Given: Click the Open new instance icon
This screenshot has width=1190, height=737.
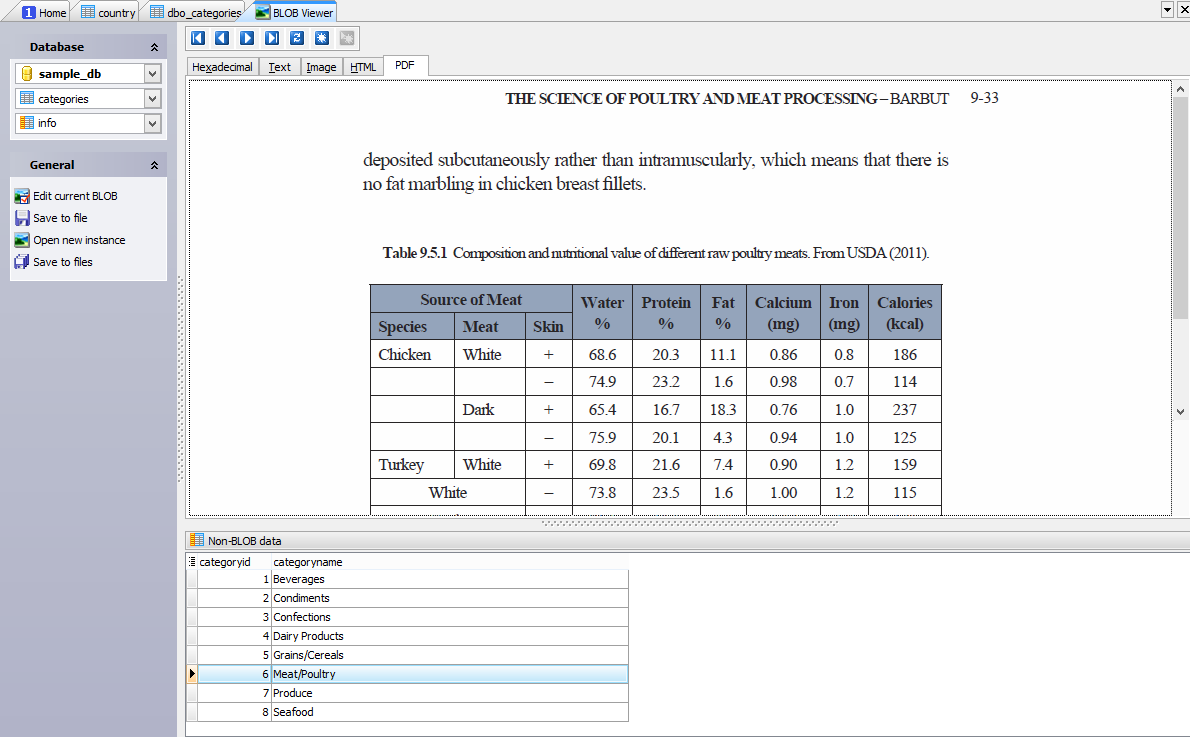Looking at the screenshot, I should (x=22, y=240).
